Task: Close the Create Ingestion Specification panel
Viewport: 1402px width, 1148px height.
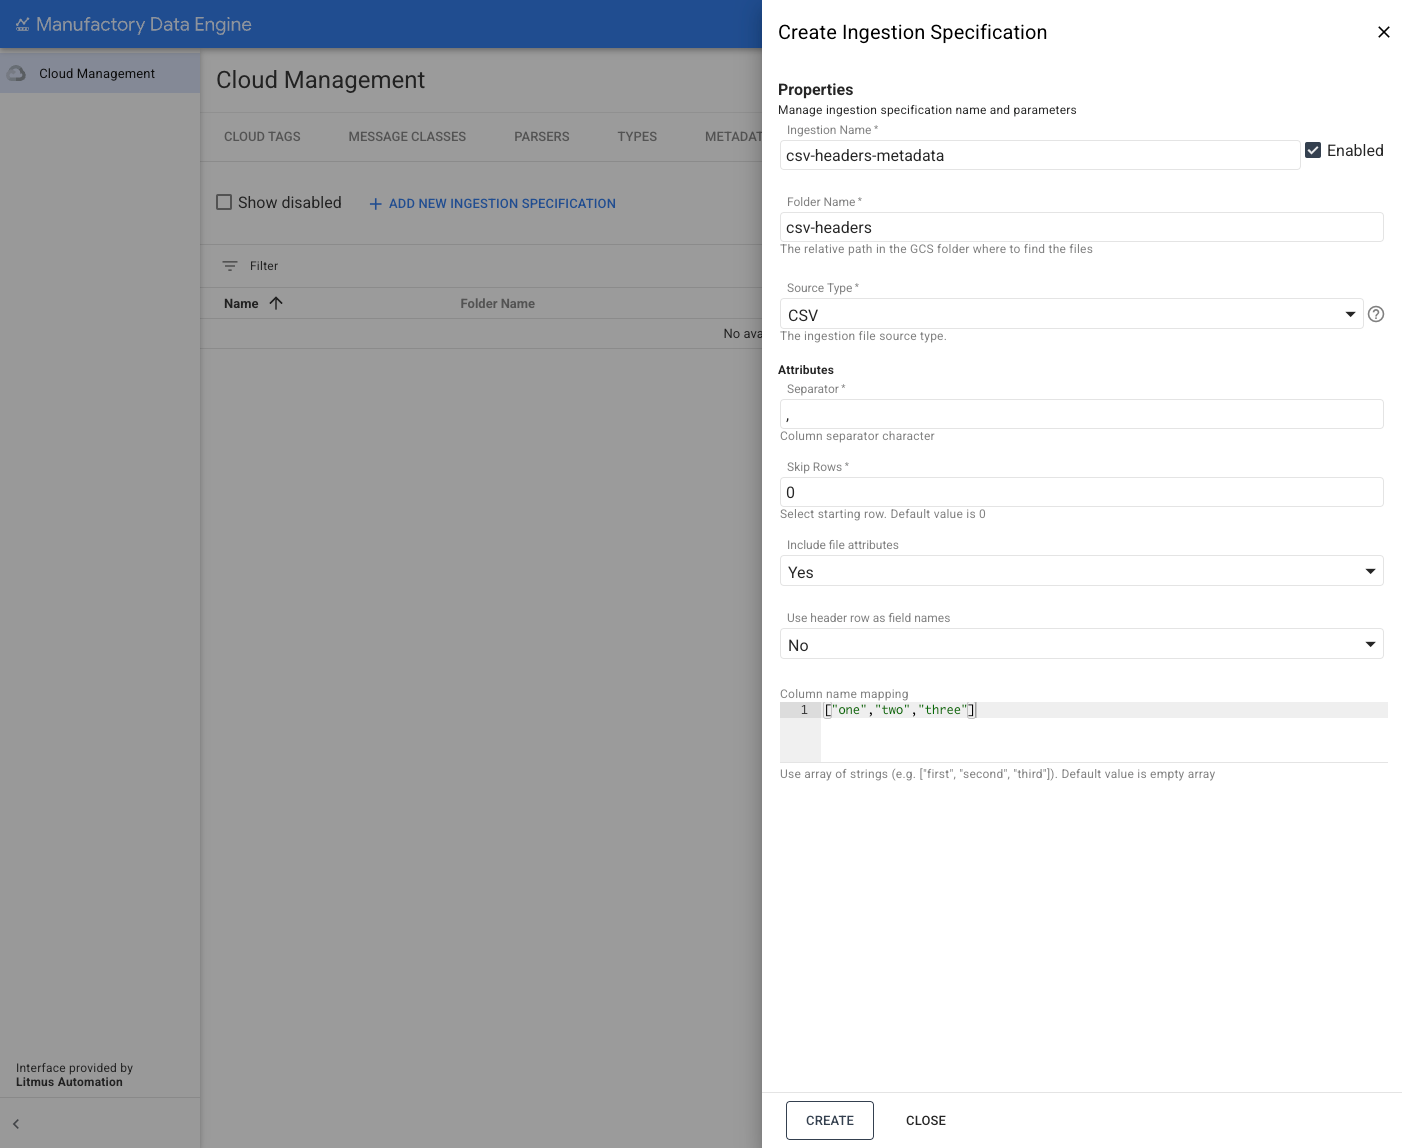Action: point(1384,32)
